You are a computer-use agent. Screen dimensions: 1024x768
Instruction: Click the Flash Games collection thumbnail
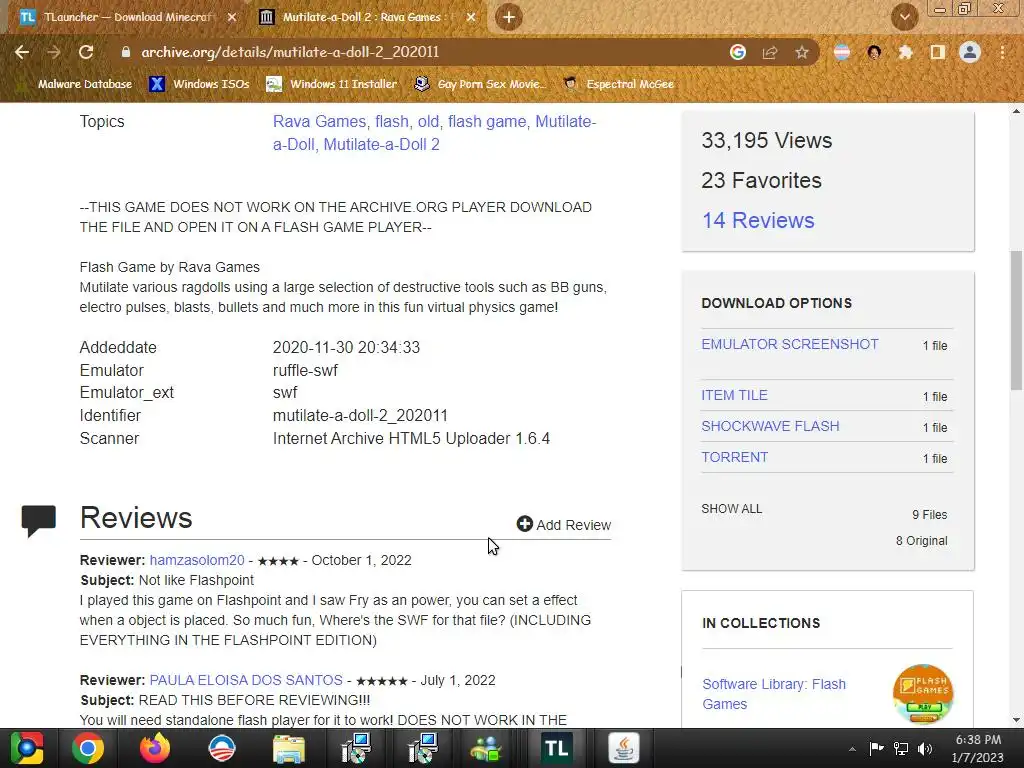pyautogui.click(x=923, y=694)
